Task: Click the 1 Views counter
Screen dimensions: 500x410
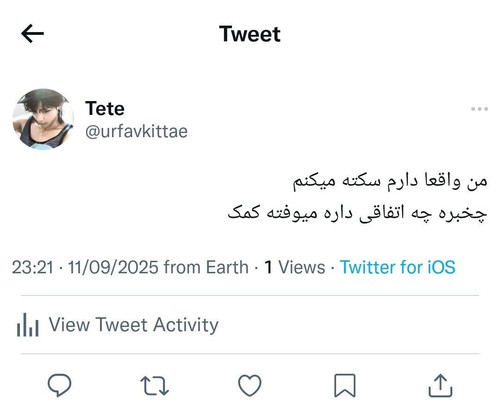Action: tap(295, 267)
